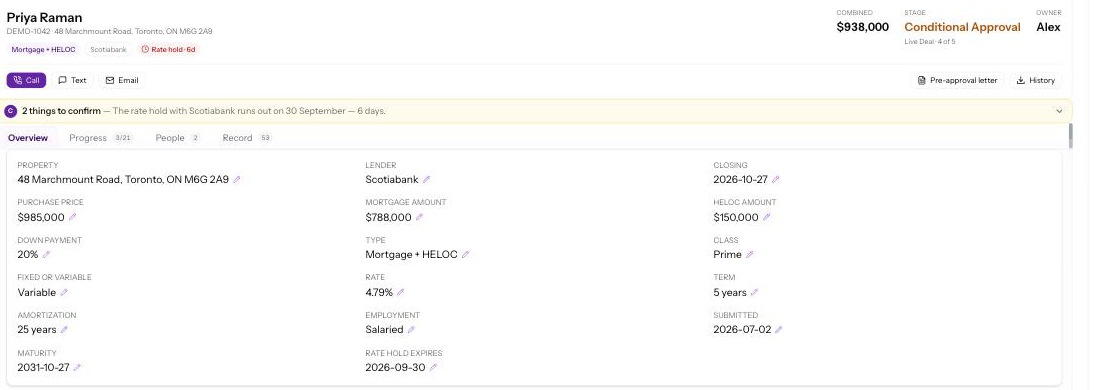Click the Conditional Approval stage
The image size is (1094, 390).
[962, 27]
